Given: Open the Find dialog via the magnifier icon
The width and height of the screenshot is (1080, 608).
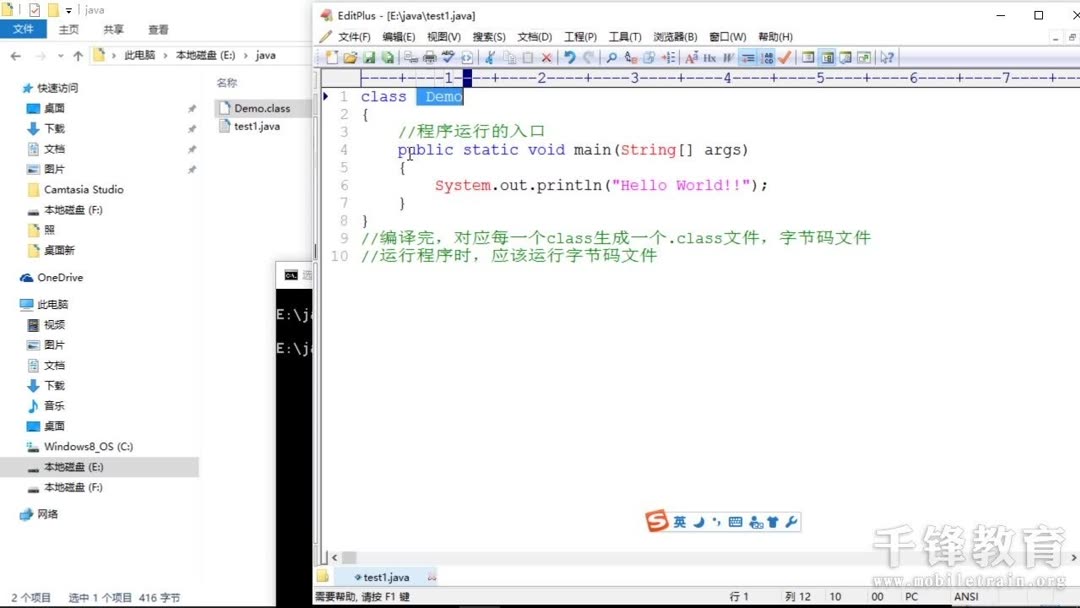Looking at the screenshot, I should click(610, 57).
